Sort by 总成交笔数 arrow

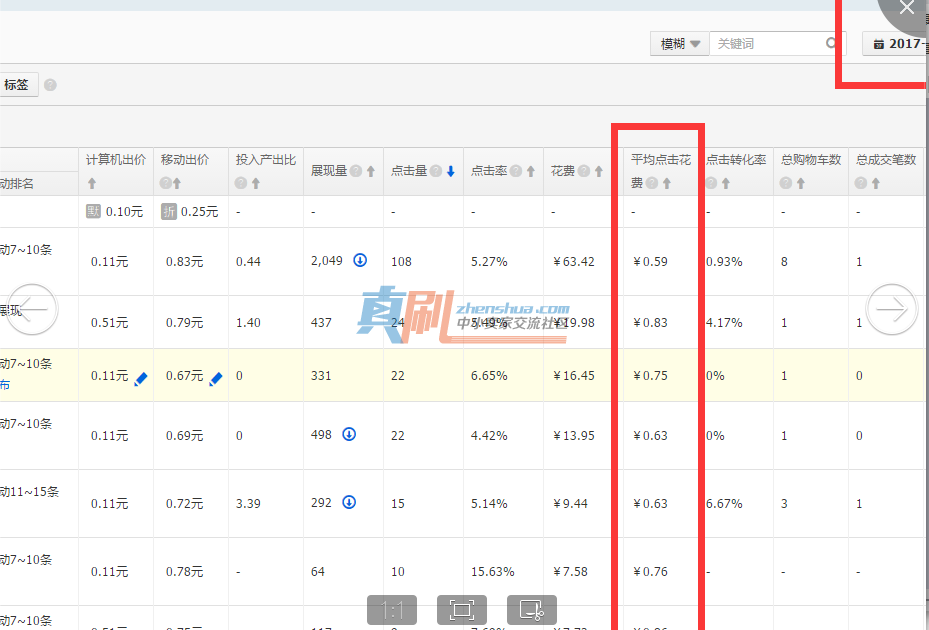click(x=876, y=184)
